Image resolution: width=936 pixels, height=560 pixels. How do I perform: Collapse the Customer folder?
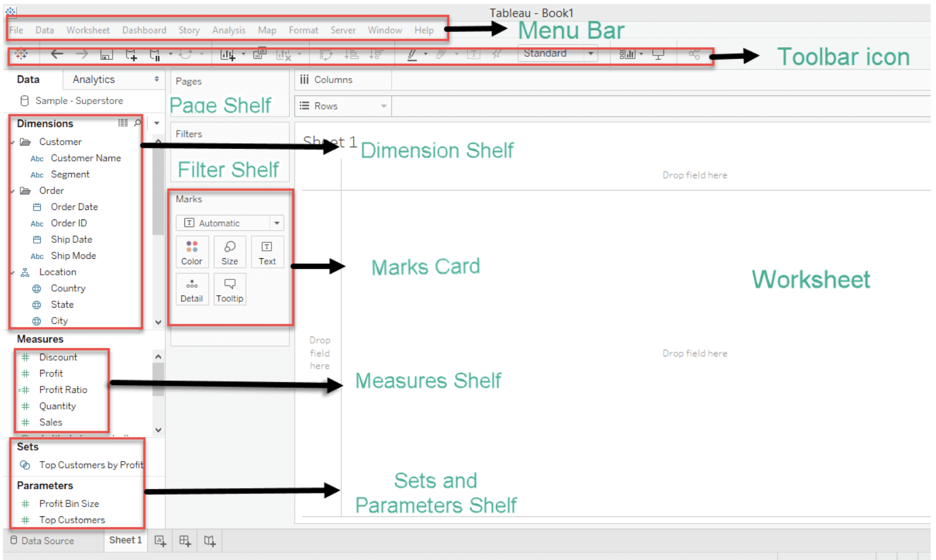coord(13,142)
